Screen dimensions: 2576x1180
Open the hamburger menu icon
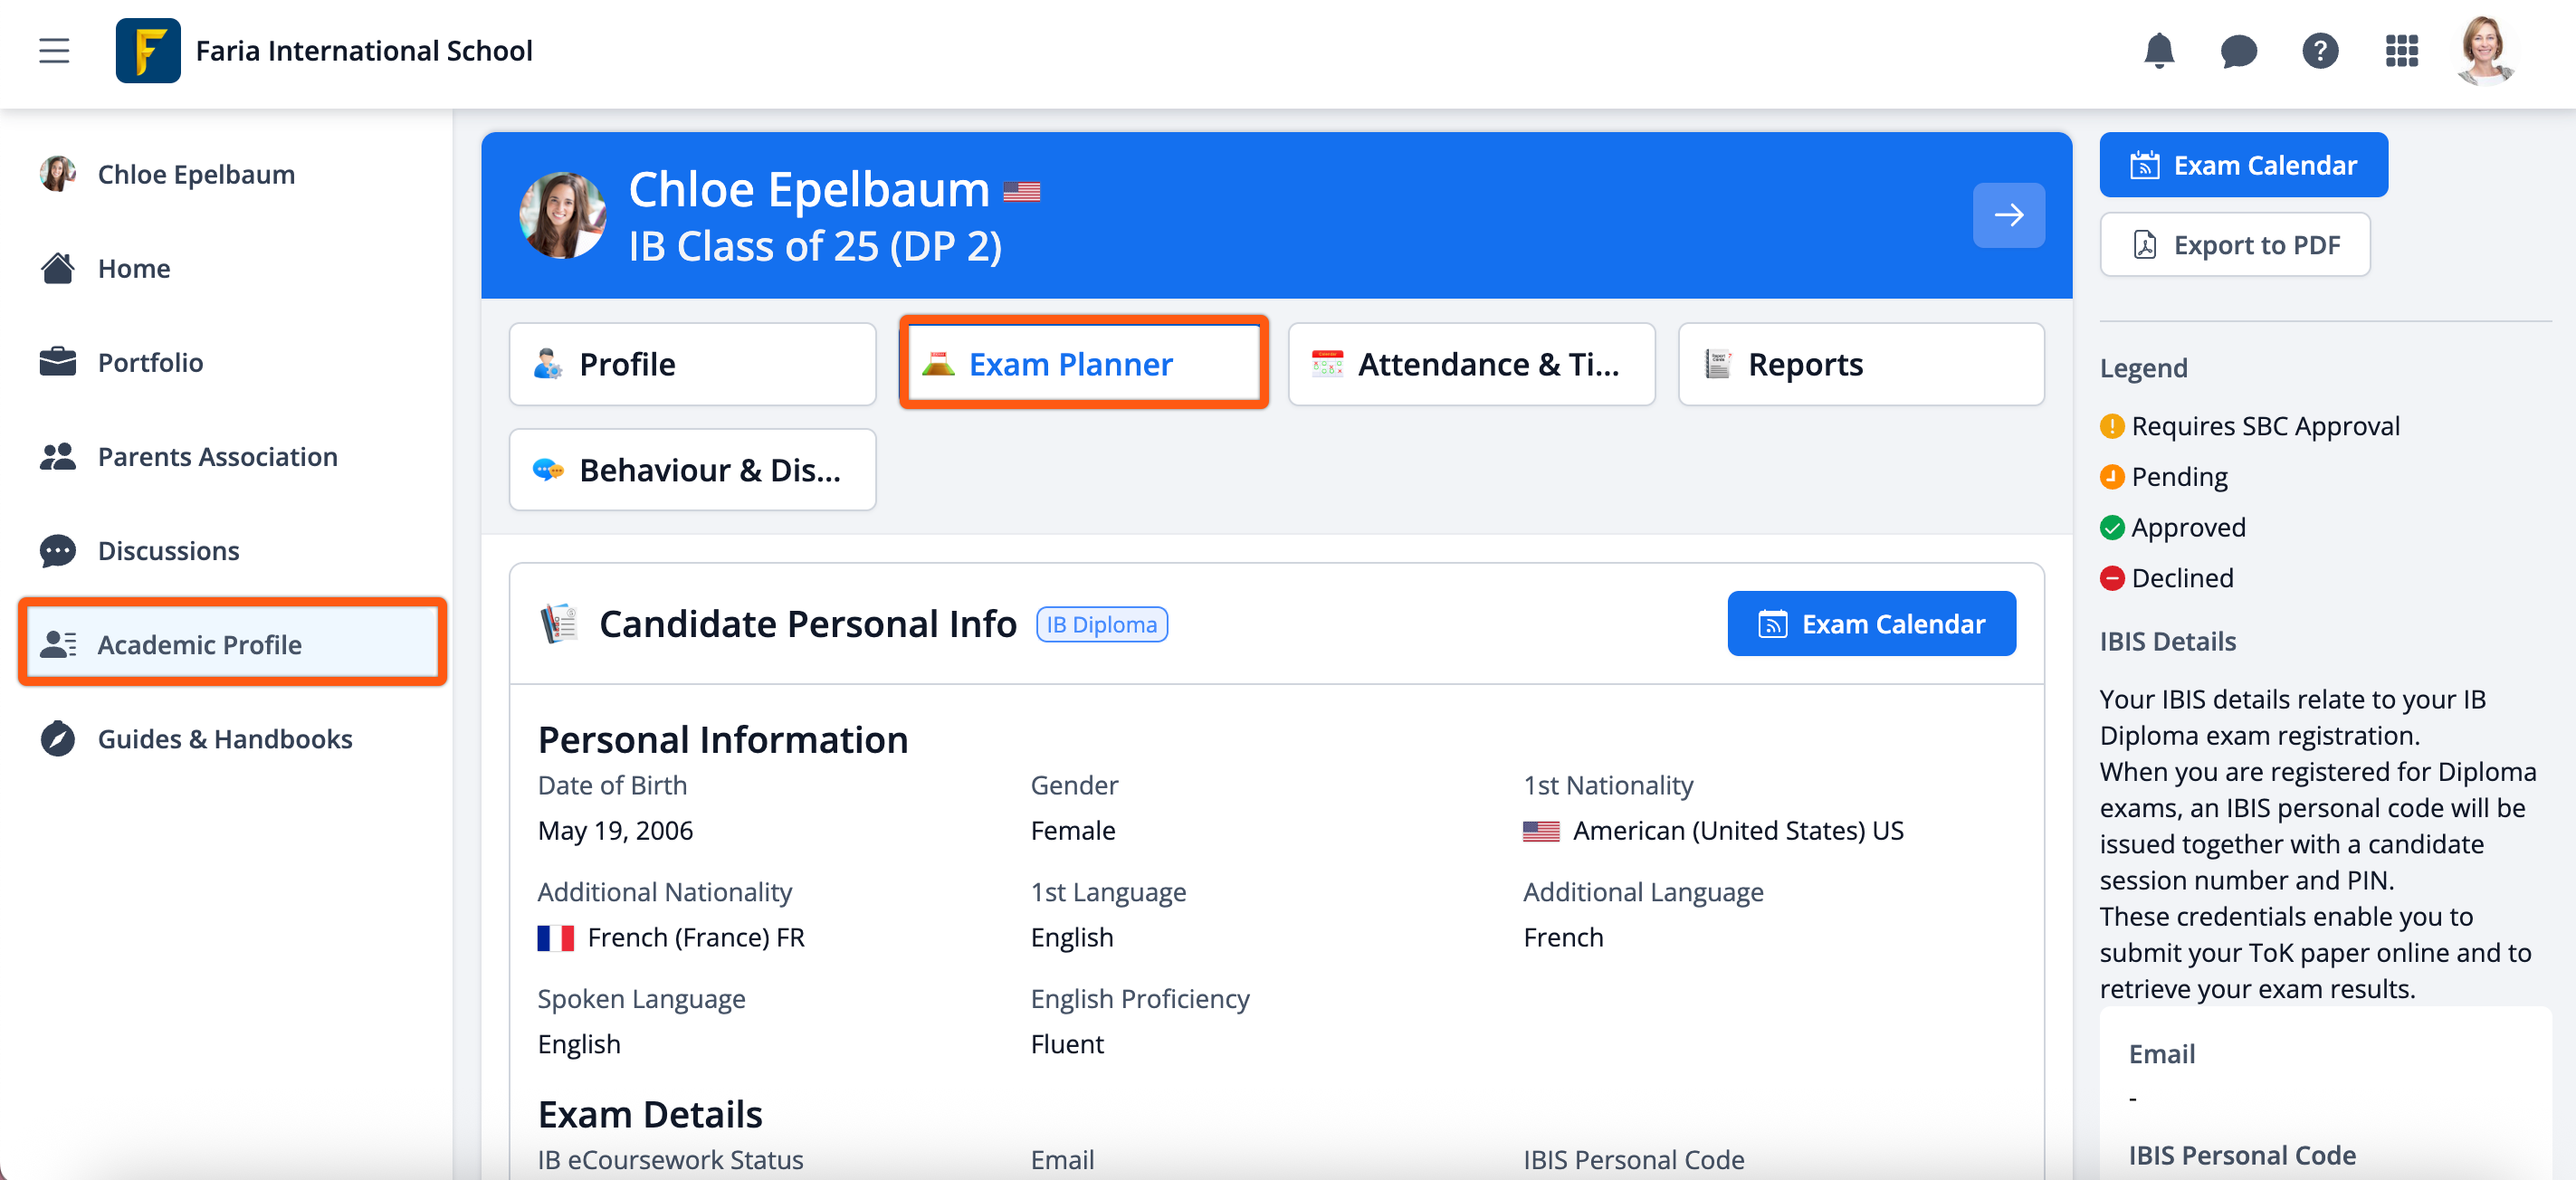[x=54, y=50]
